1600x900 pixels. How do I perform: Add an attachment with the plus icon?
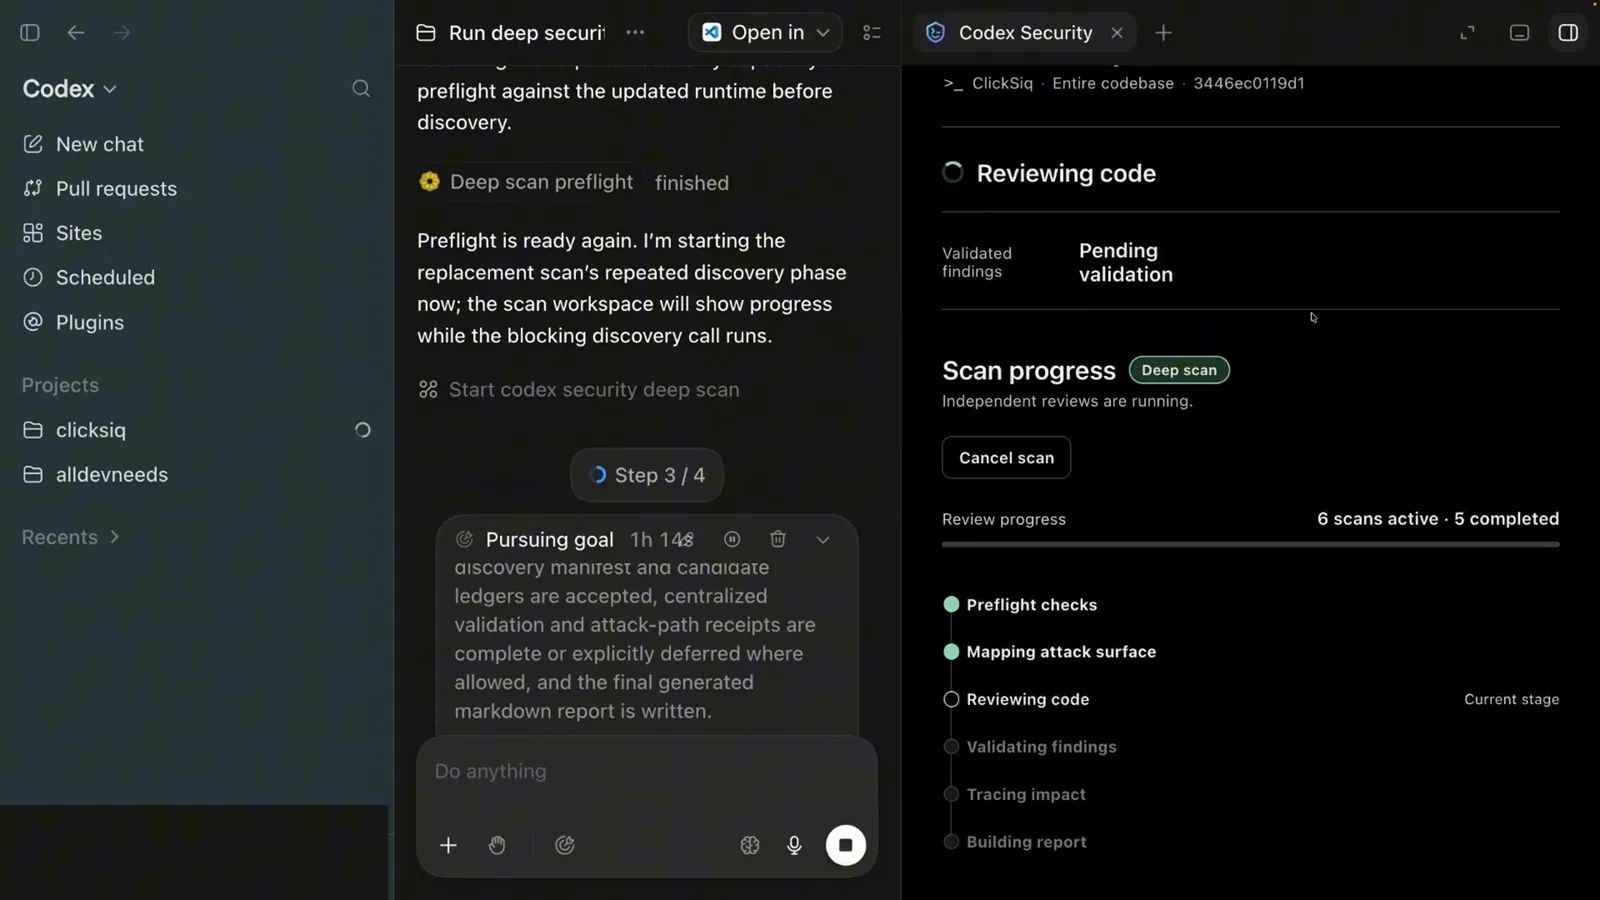(448, 845)
